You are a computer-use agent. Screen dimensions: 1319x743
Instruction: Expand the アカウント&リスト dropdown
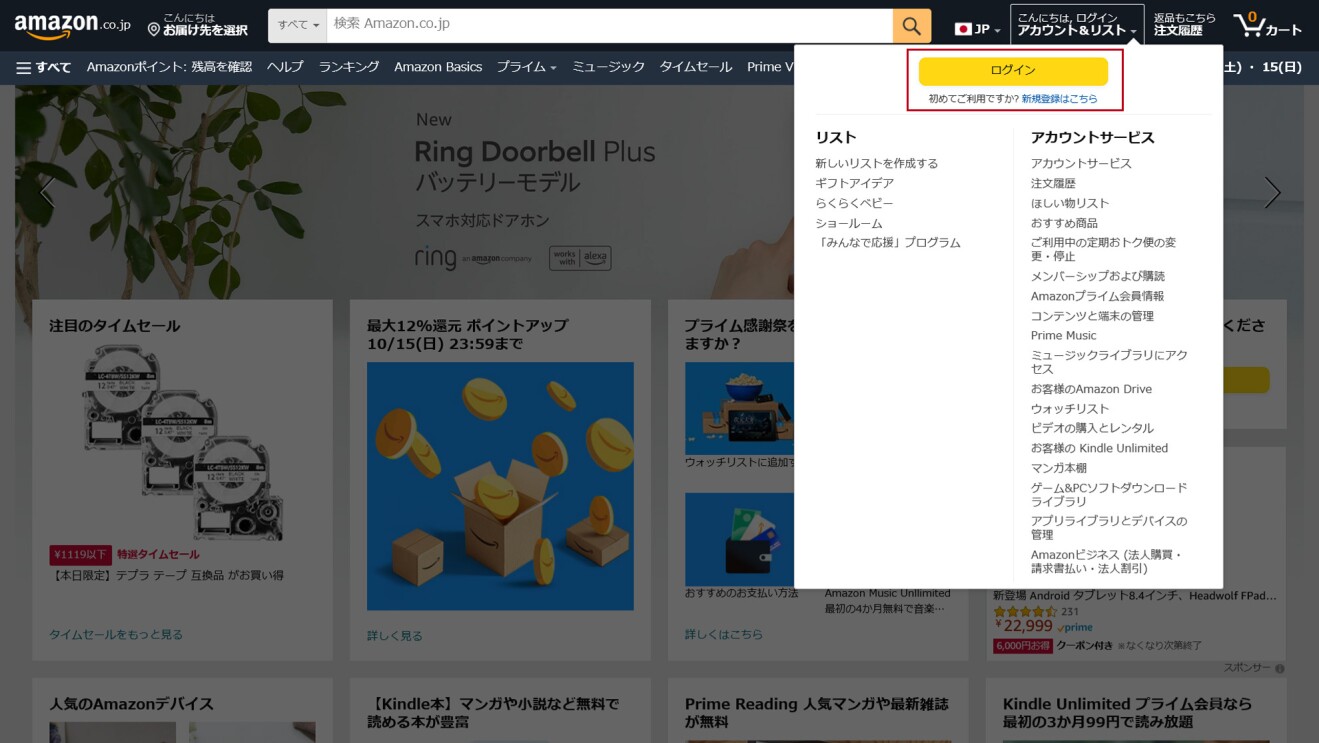[1076, 25]
